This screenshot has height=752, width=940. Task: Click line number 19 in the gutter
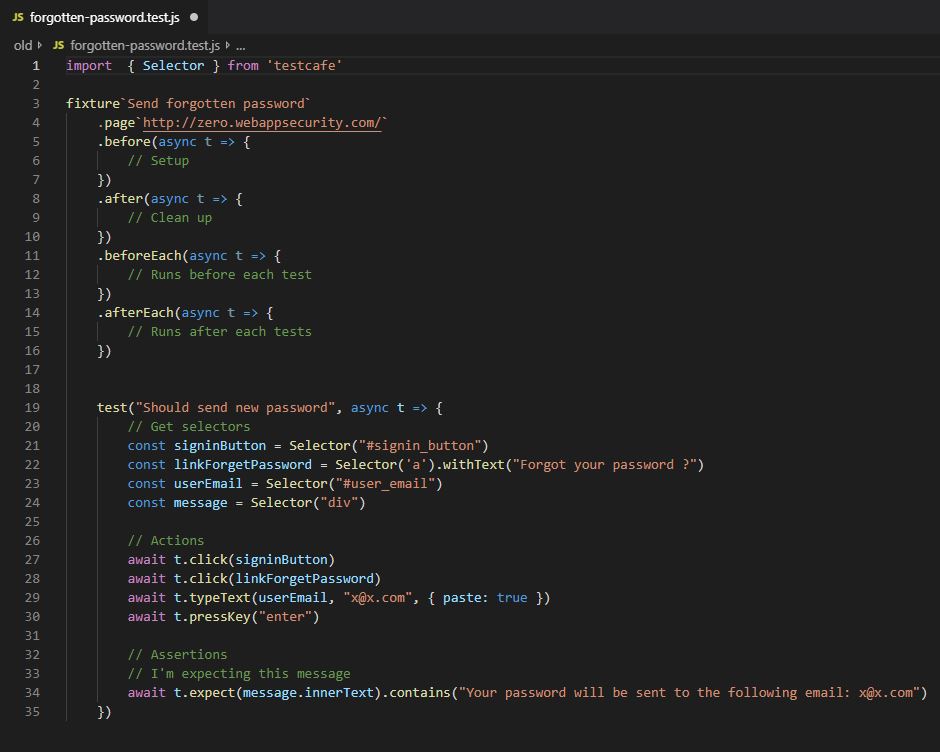click(x=32, y=408)
